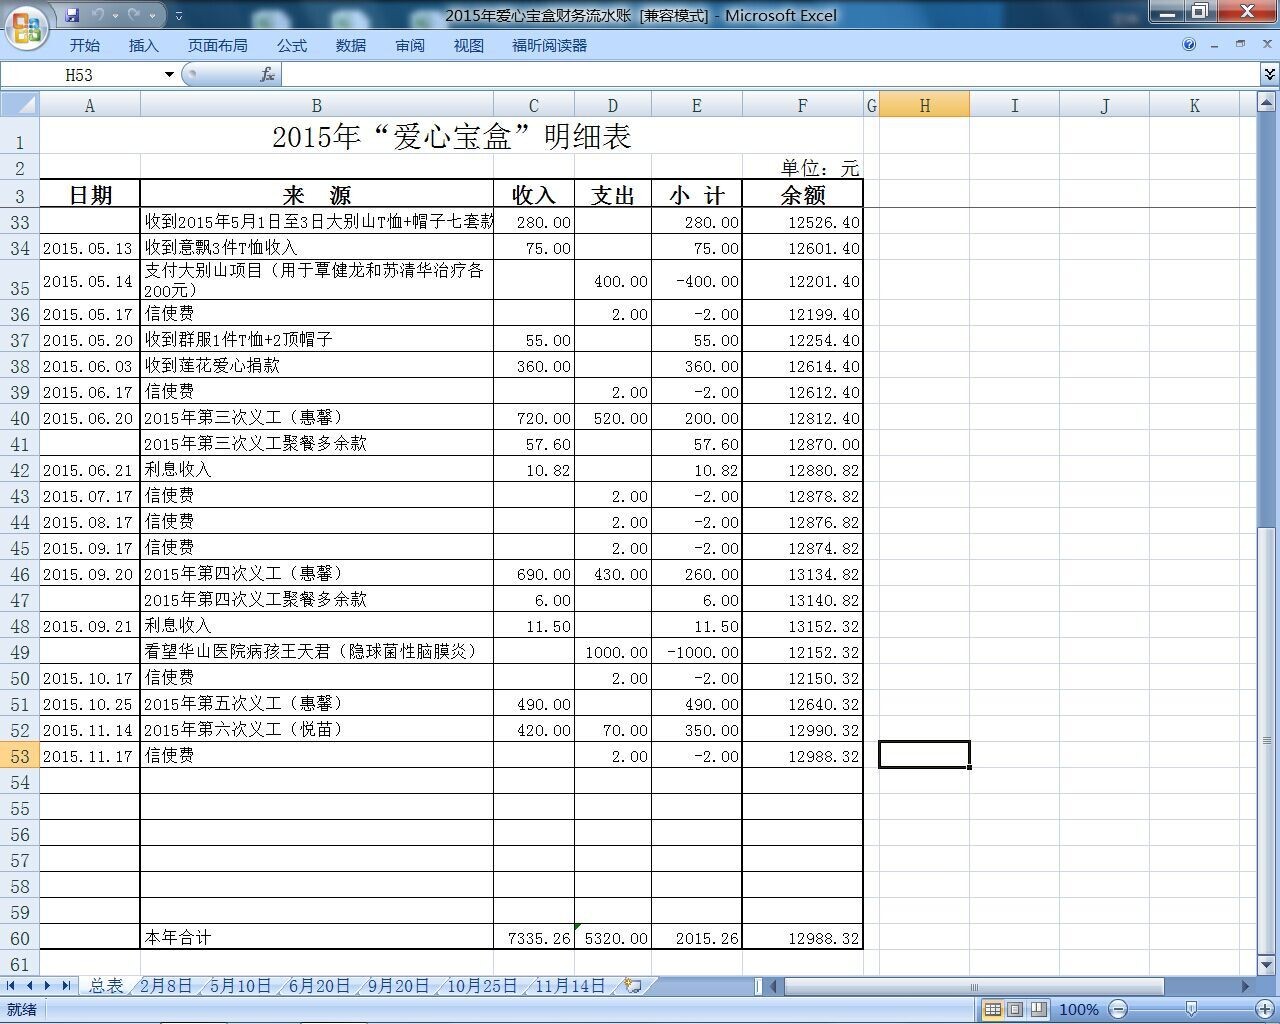Go to last sheet tab navigation arrow
The height and width of the screenshot is (1024, 1280).
coord(66,986)
